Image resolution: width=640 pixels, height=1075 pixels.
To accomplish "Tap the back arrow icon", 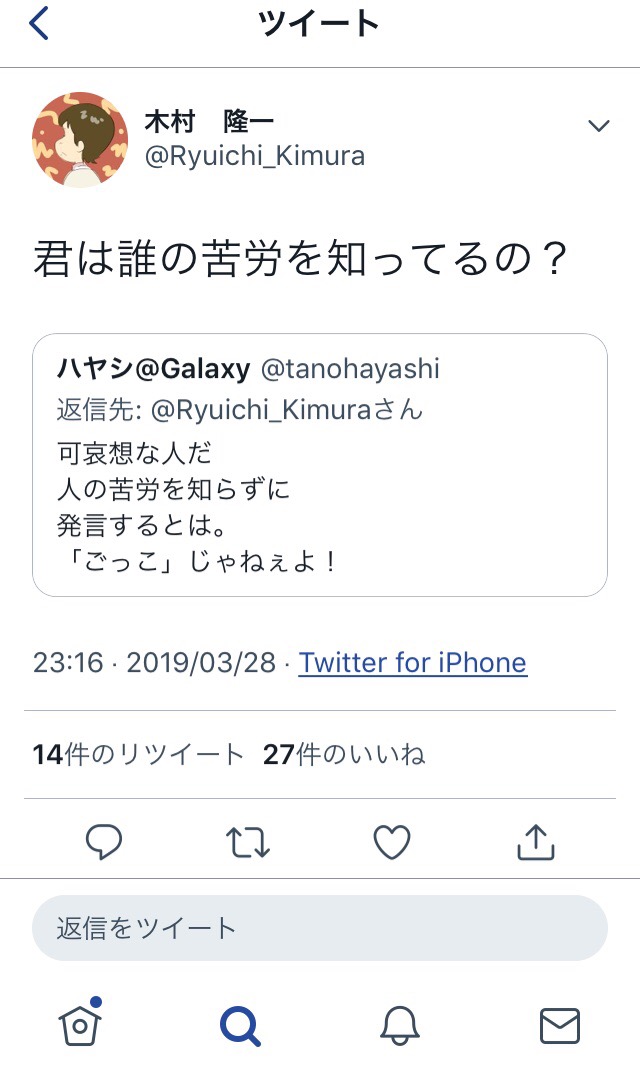I will point(39,23).
